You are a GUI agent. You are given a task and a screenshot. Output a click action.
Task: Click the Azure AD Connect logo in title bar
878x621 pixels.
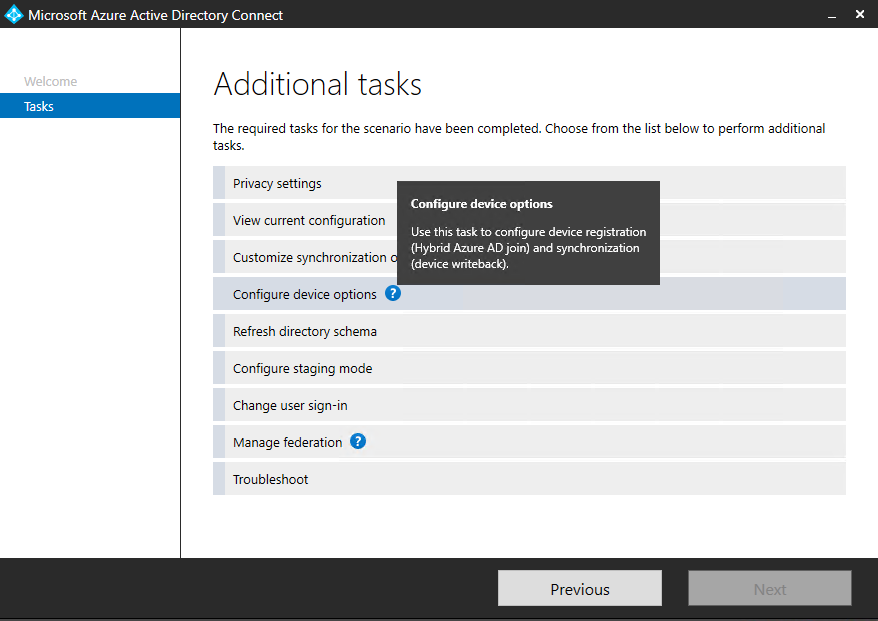pyautogui.click(x=13, y=15)
